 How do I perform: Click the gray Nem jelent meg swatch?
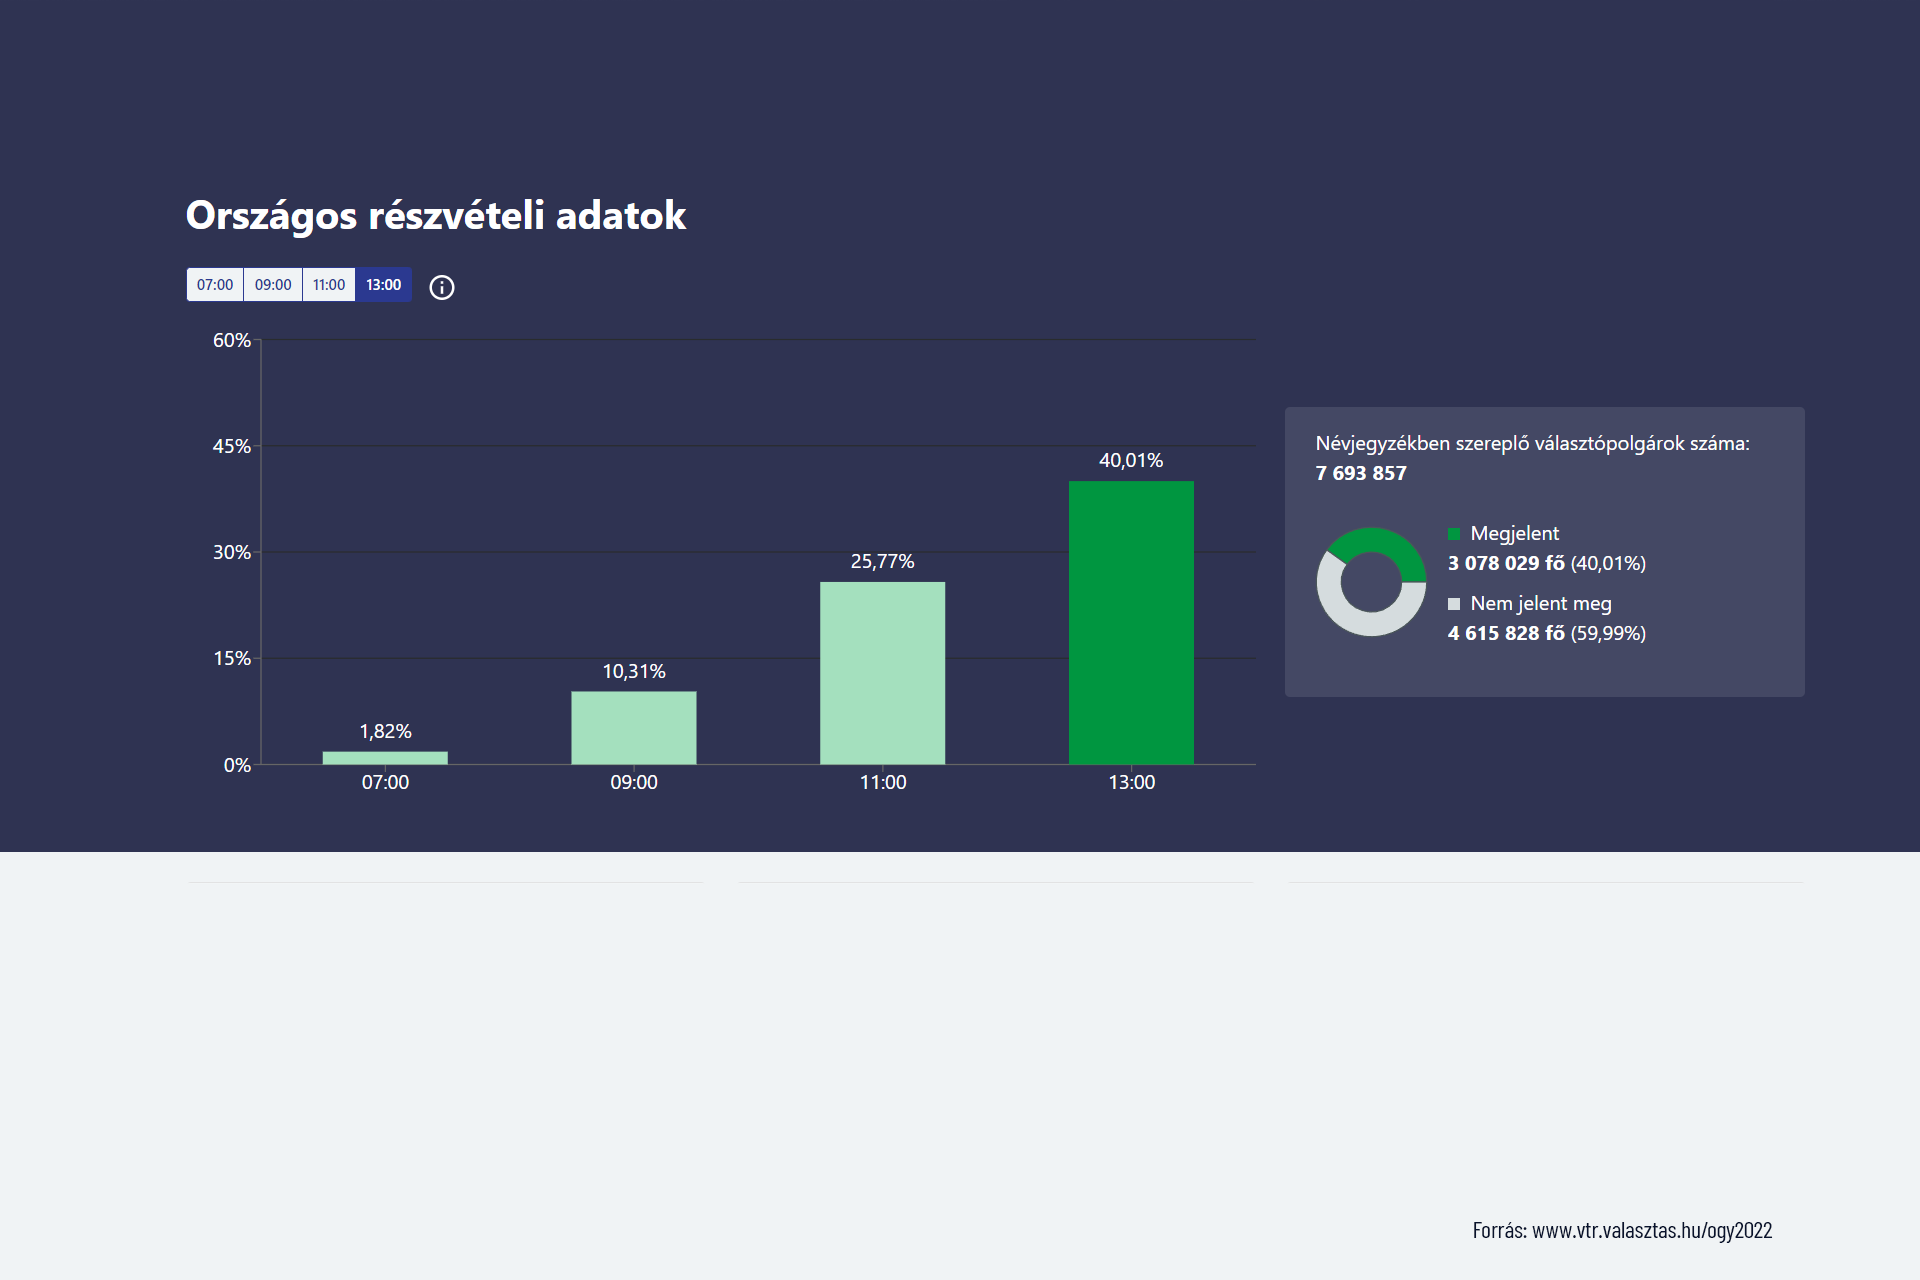(x=1454, y=604)
